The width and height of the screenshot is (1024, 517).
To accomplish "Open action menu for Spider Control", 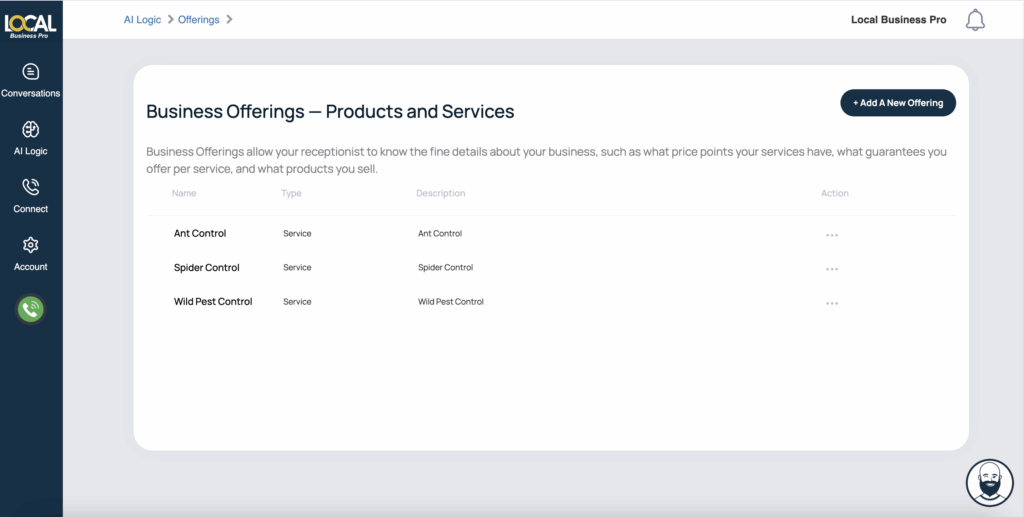I will 831,269.
